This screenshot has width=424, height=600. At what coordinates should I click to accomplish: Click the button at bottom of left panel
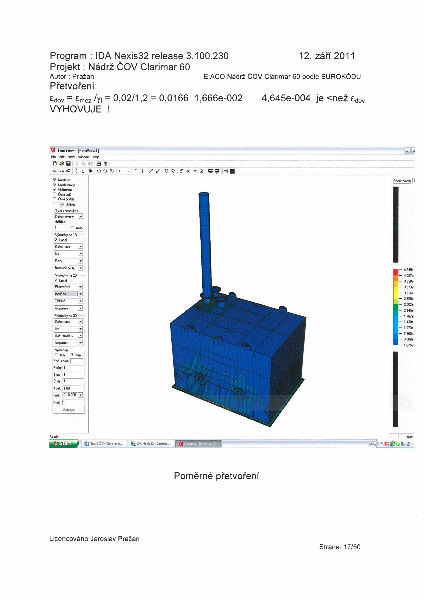tap(68, 409)
